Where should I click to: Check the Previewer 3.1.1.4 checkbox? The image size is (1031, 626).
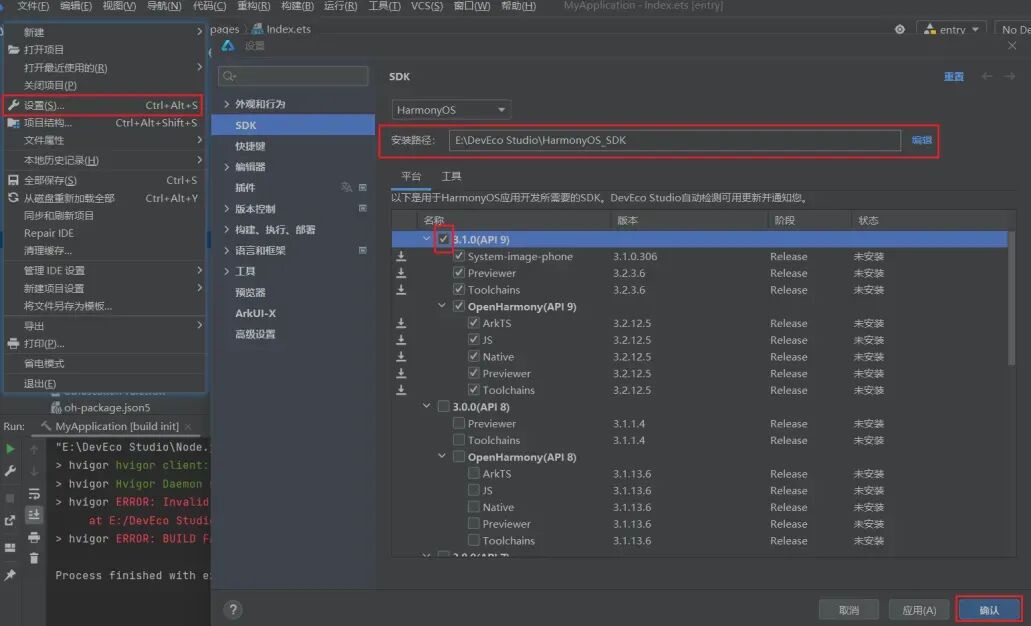click(459, 423)
